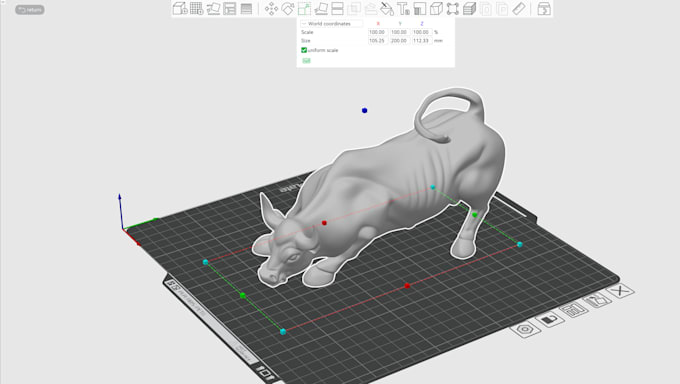
Task: Click the Scale Y percentage field
Action: [x=399, y=32]
